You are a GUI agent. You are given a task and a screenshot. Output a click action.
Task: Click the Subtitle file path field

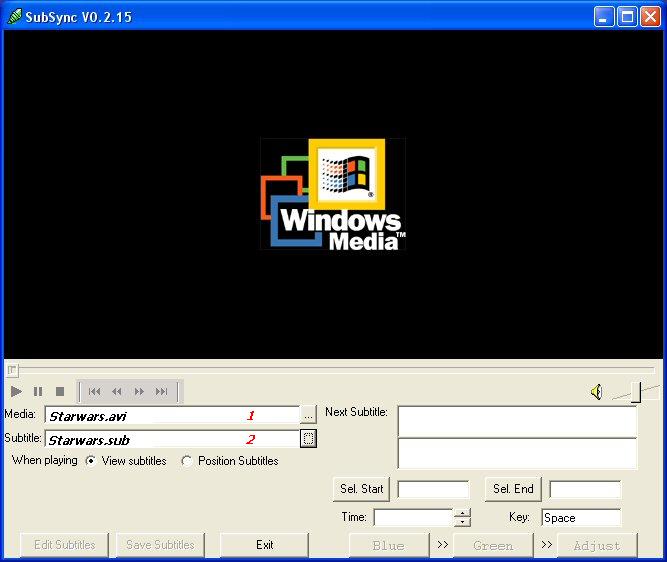pyautogui.click(x=172, y=439)
